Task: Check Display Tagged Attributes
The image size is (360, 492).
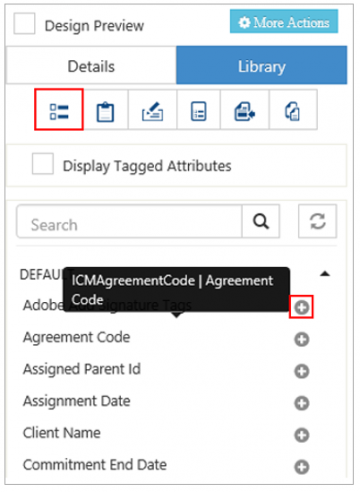Action: [x=43, y=164]
